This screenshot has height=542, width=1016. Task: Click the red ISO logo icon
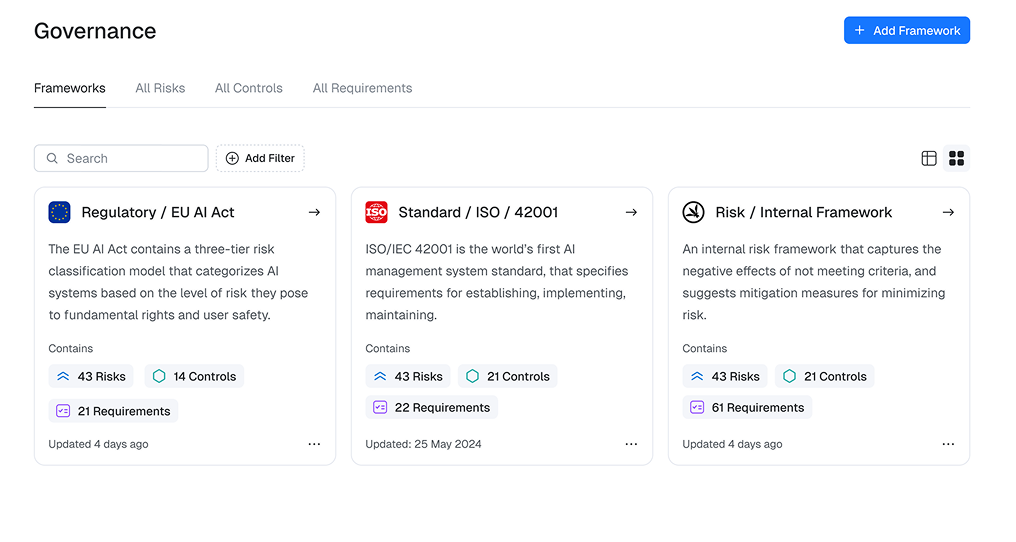pyautogui.click(x=376, y=212)
